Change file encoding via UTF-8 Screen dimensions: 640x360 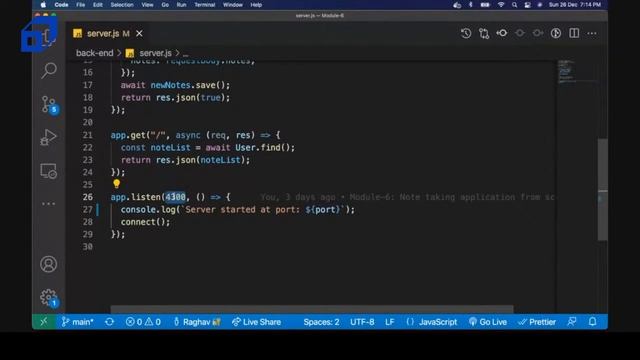(x=362, y=322)
